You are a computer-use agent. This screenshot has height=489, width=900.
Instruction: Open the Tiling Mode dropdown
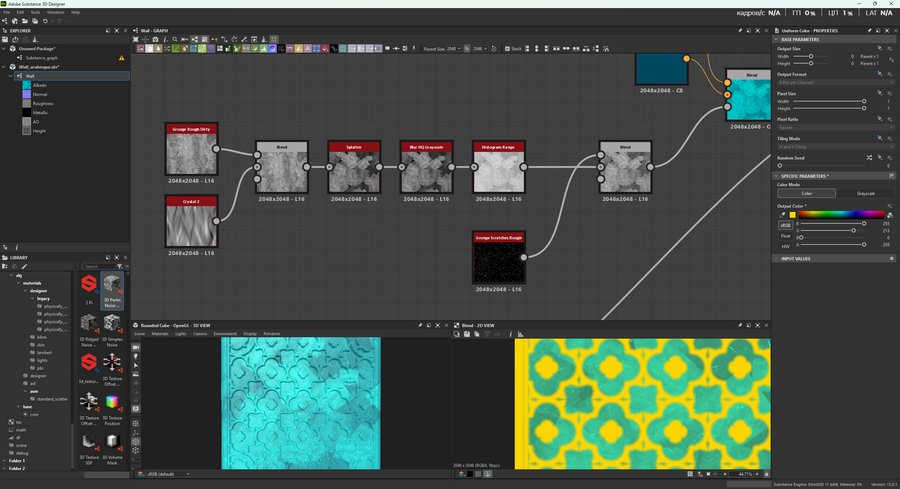point(835,146)
